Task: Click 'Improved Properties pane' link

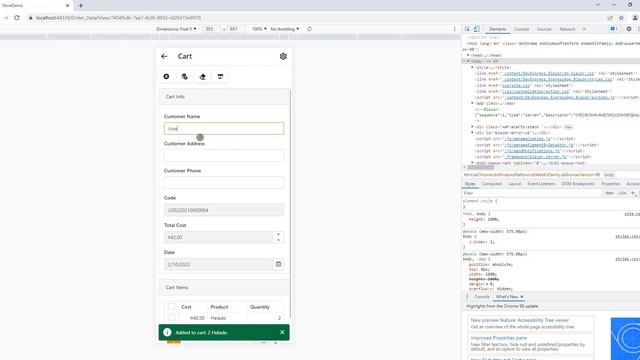Action: (498, 338)
